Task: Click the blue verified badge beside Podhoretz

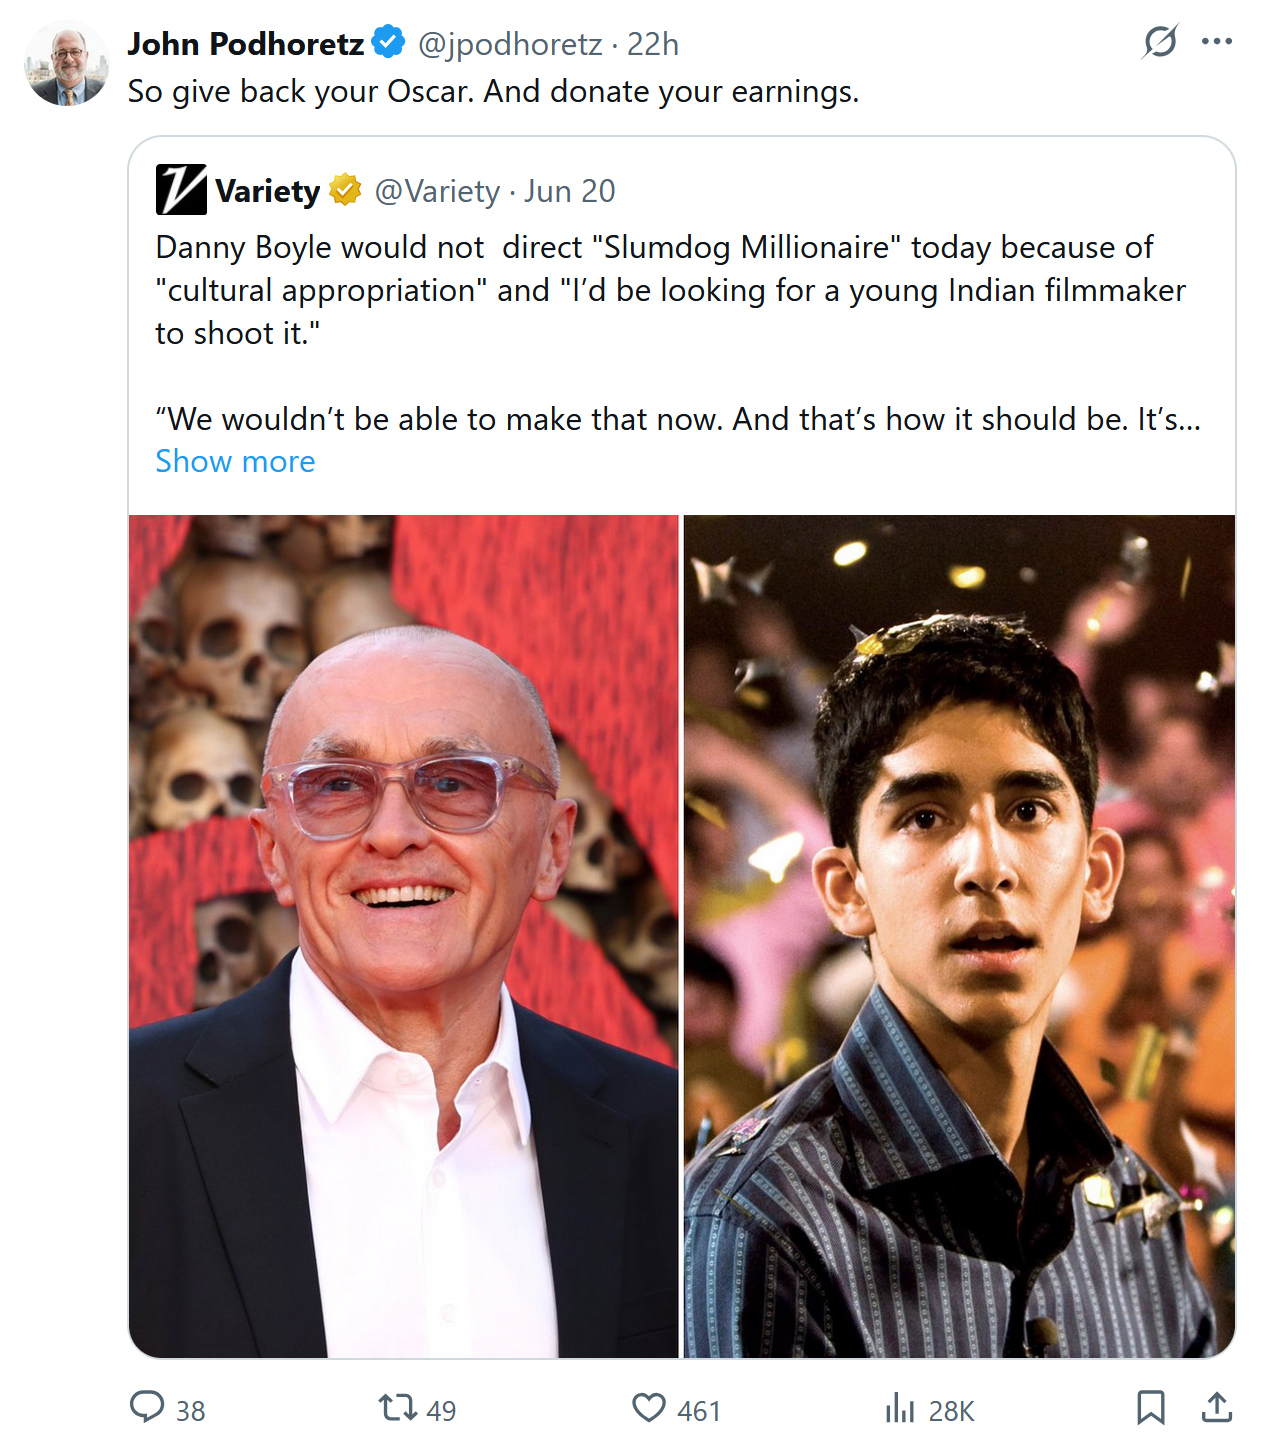Action: (x=388, y=43)
